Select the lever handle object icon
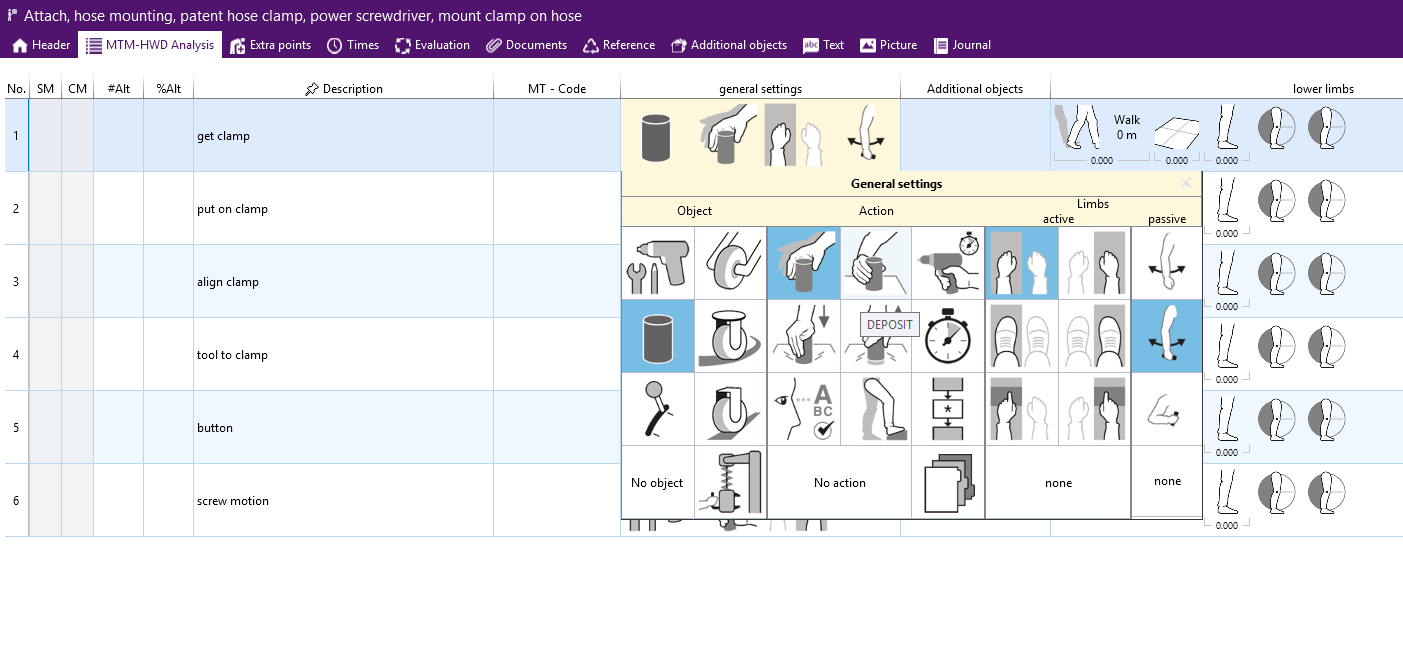 pyautogui.click(x=658, y=409)
